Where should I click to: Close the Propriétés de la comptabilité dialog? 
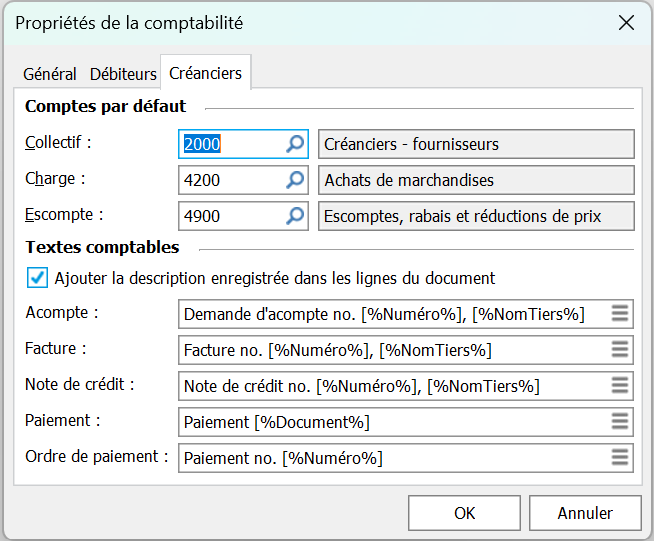[x=626, y=23]
